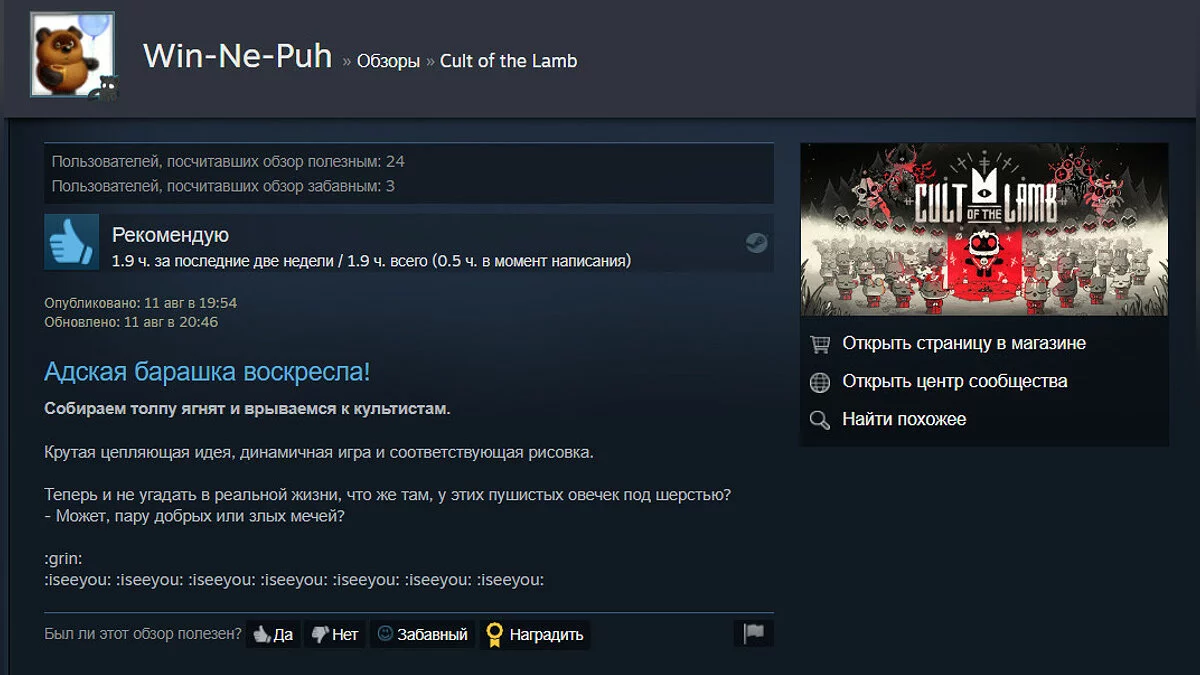This screenshot has height=675, width=1200.
Task: Click the Win-Ne-Puh profile avatar
Action: tap(72, 55)
